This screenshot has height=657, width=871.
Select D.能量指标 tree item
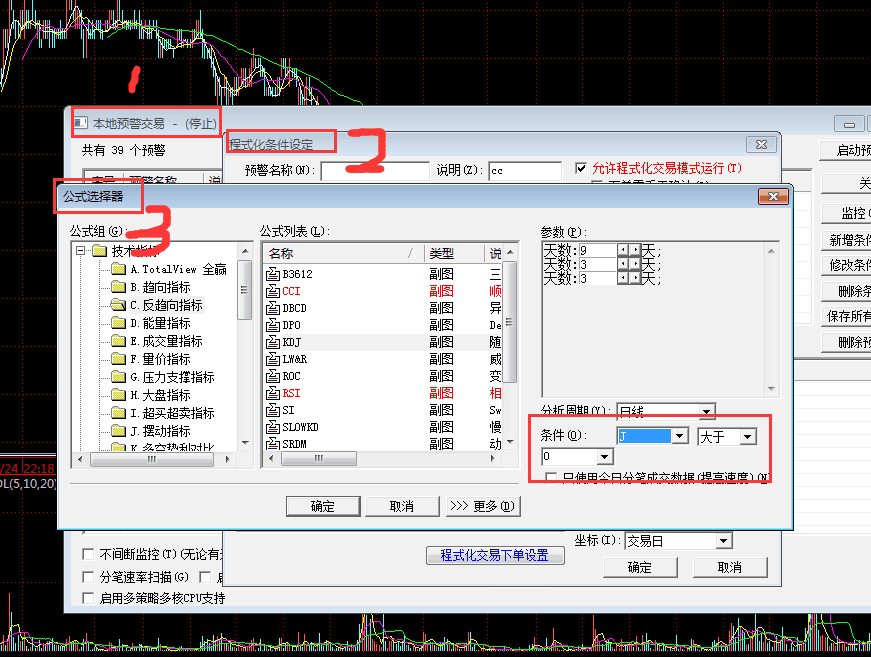161,323
